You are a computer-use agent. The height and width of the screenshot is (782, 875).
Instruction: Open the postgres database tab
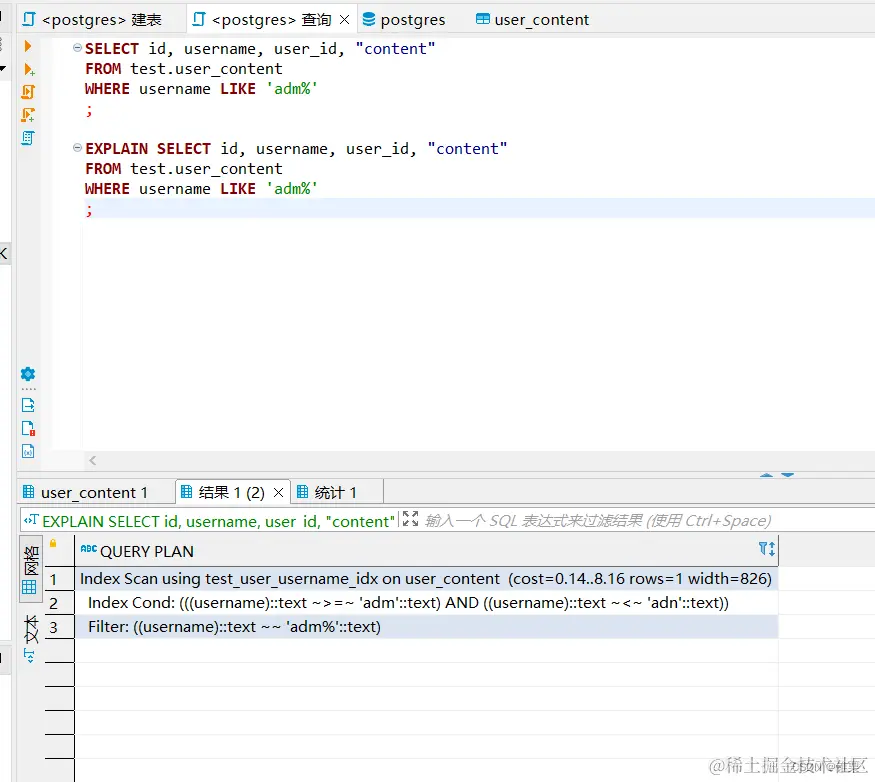click(403, 20)
